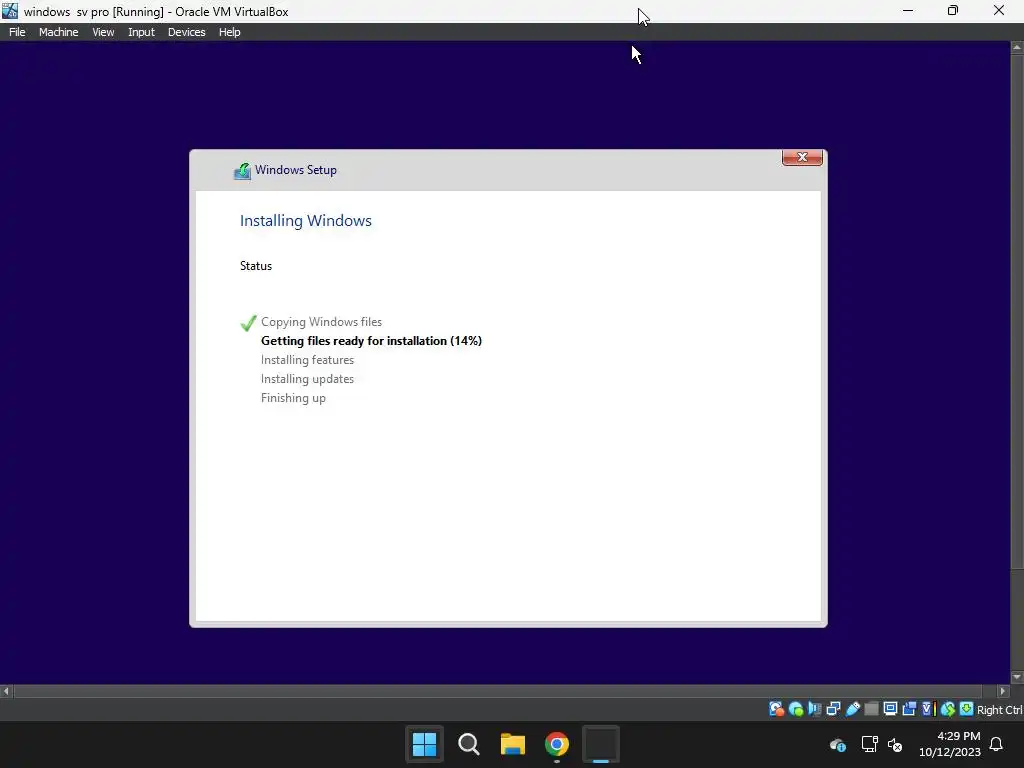Open the File menu

click(17, 32)
